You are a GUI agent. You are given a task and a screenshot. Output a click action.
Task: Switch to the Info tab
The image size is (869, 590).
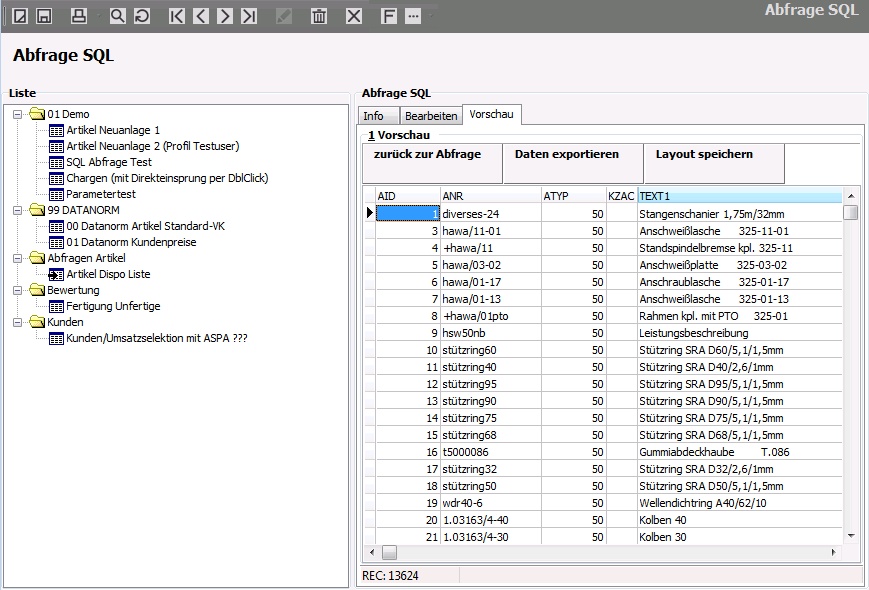point(379,116)
